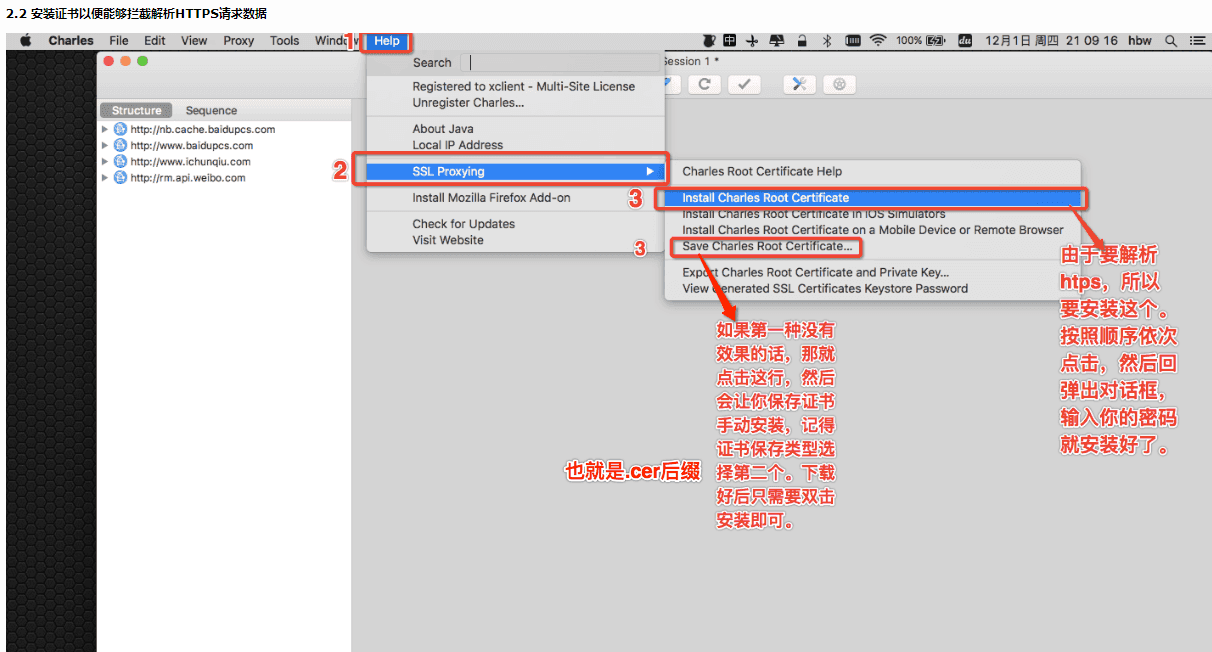Click the date and time display
This screenshot has width=1212, height=652.
tap(1051, 41)
